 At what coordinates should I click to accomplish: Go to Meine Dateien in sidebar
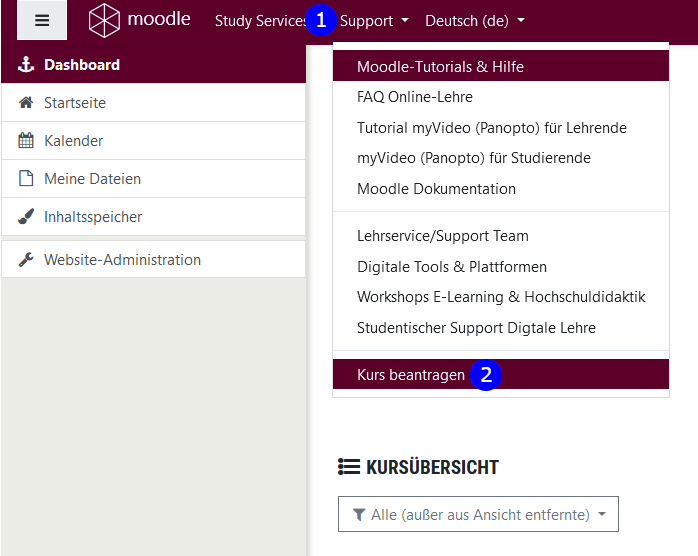[x=92, y=179]
